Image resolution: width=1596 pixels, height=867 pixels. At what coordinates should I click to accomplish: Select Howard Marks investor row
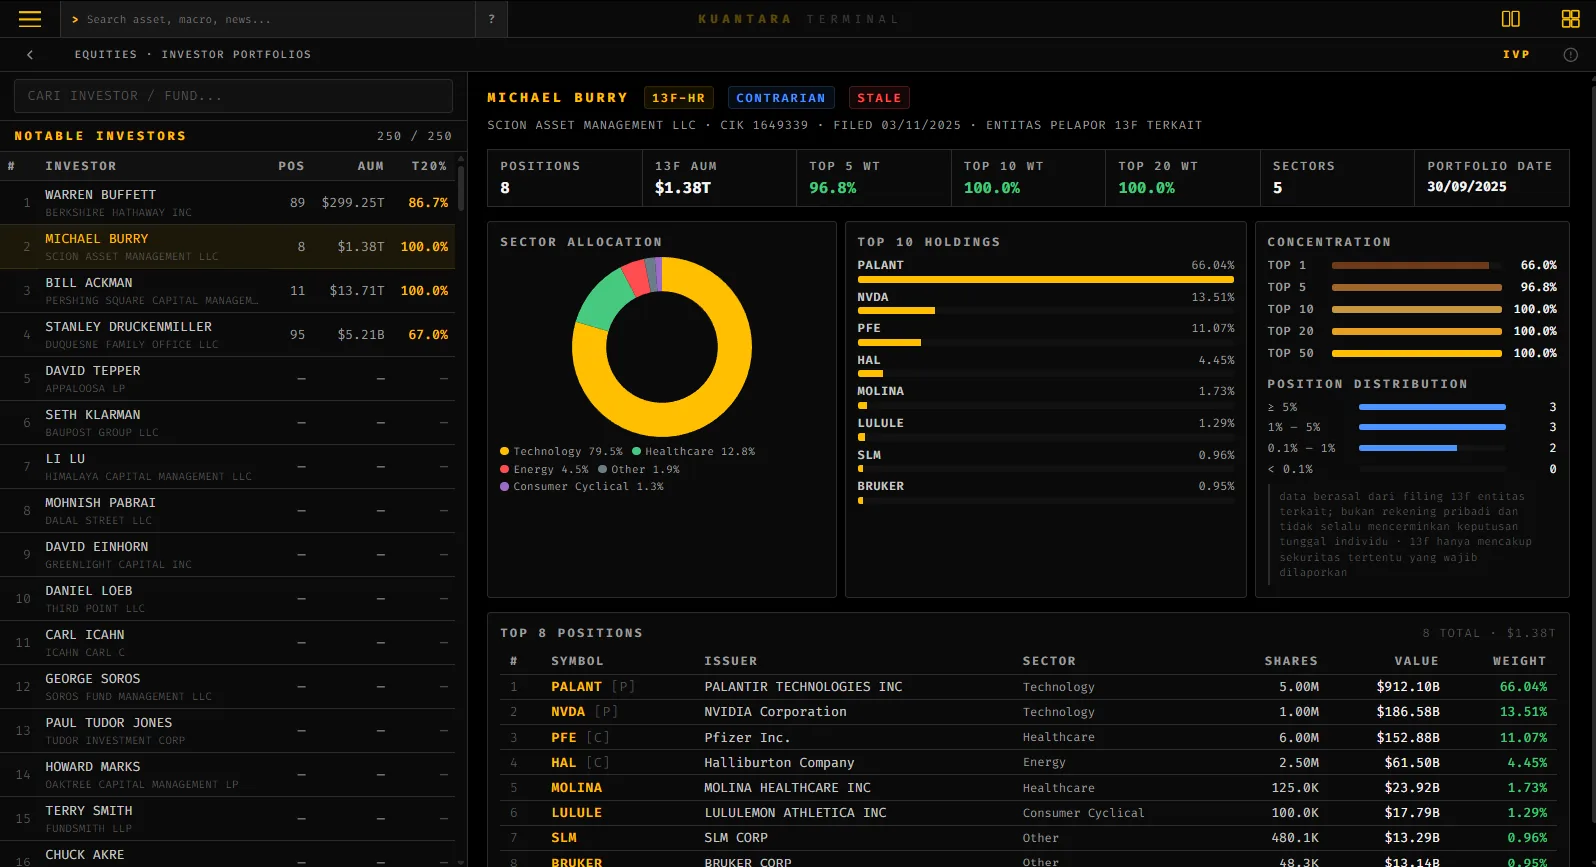(227, 775)
